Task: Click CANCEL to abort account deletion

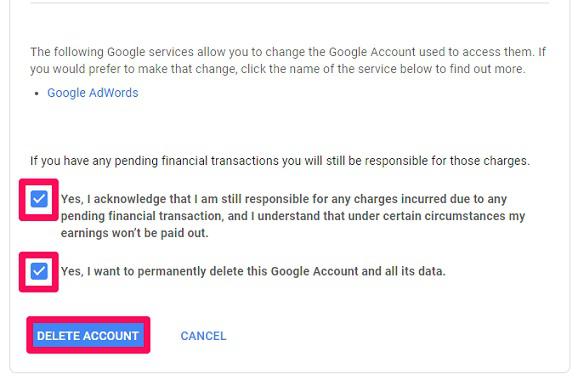Action: click(203, 336)
